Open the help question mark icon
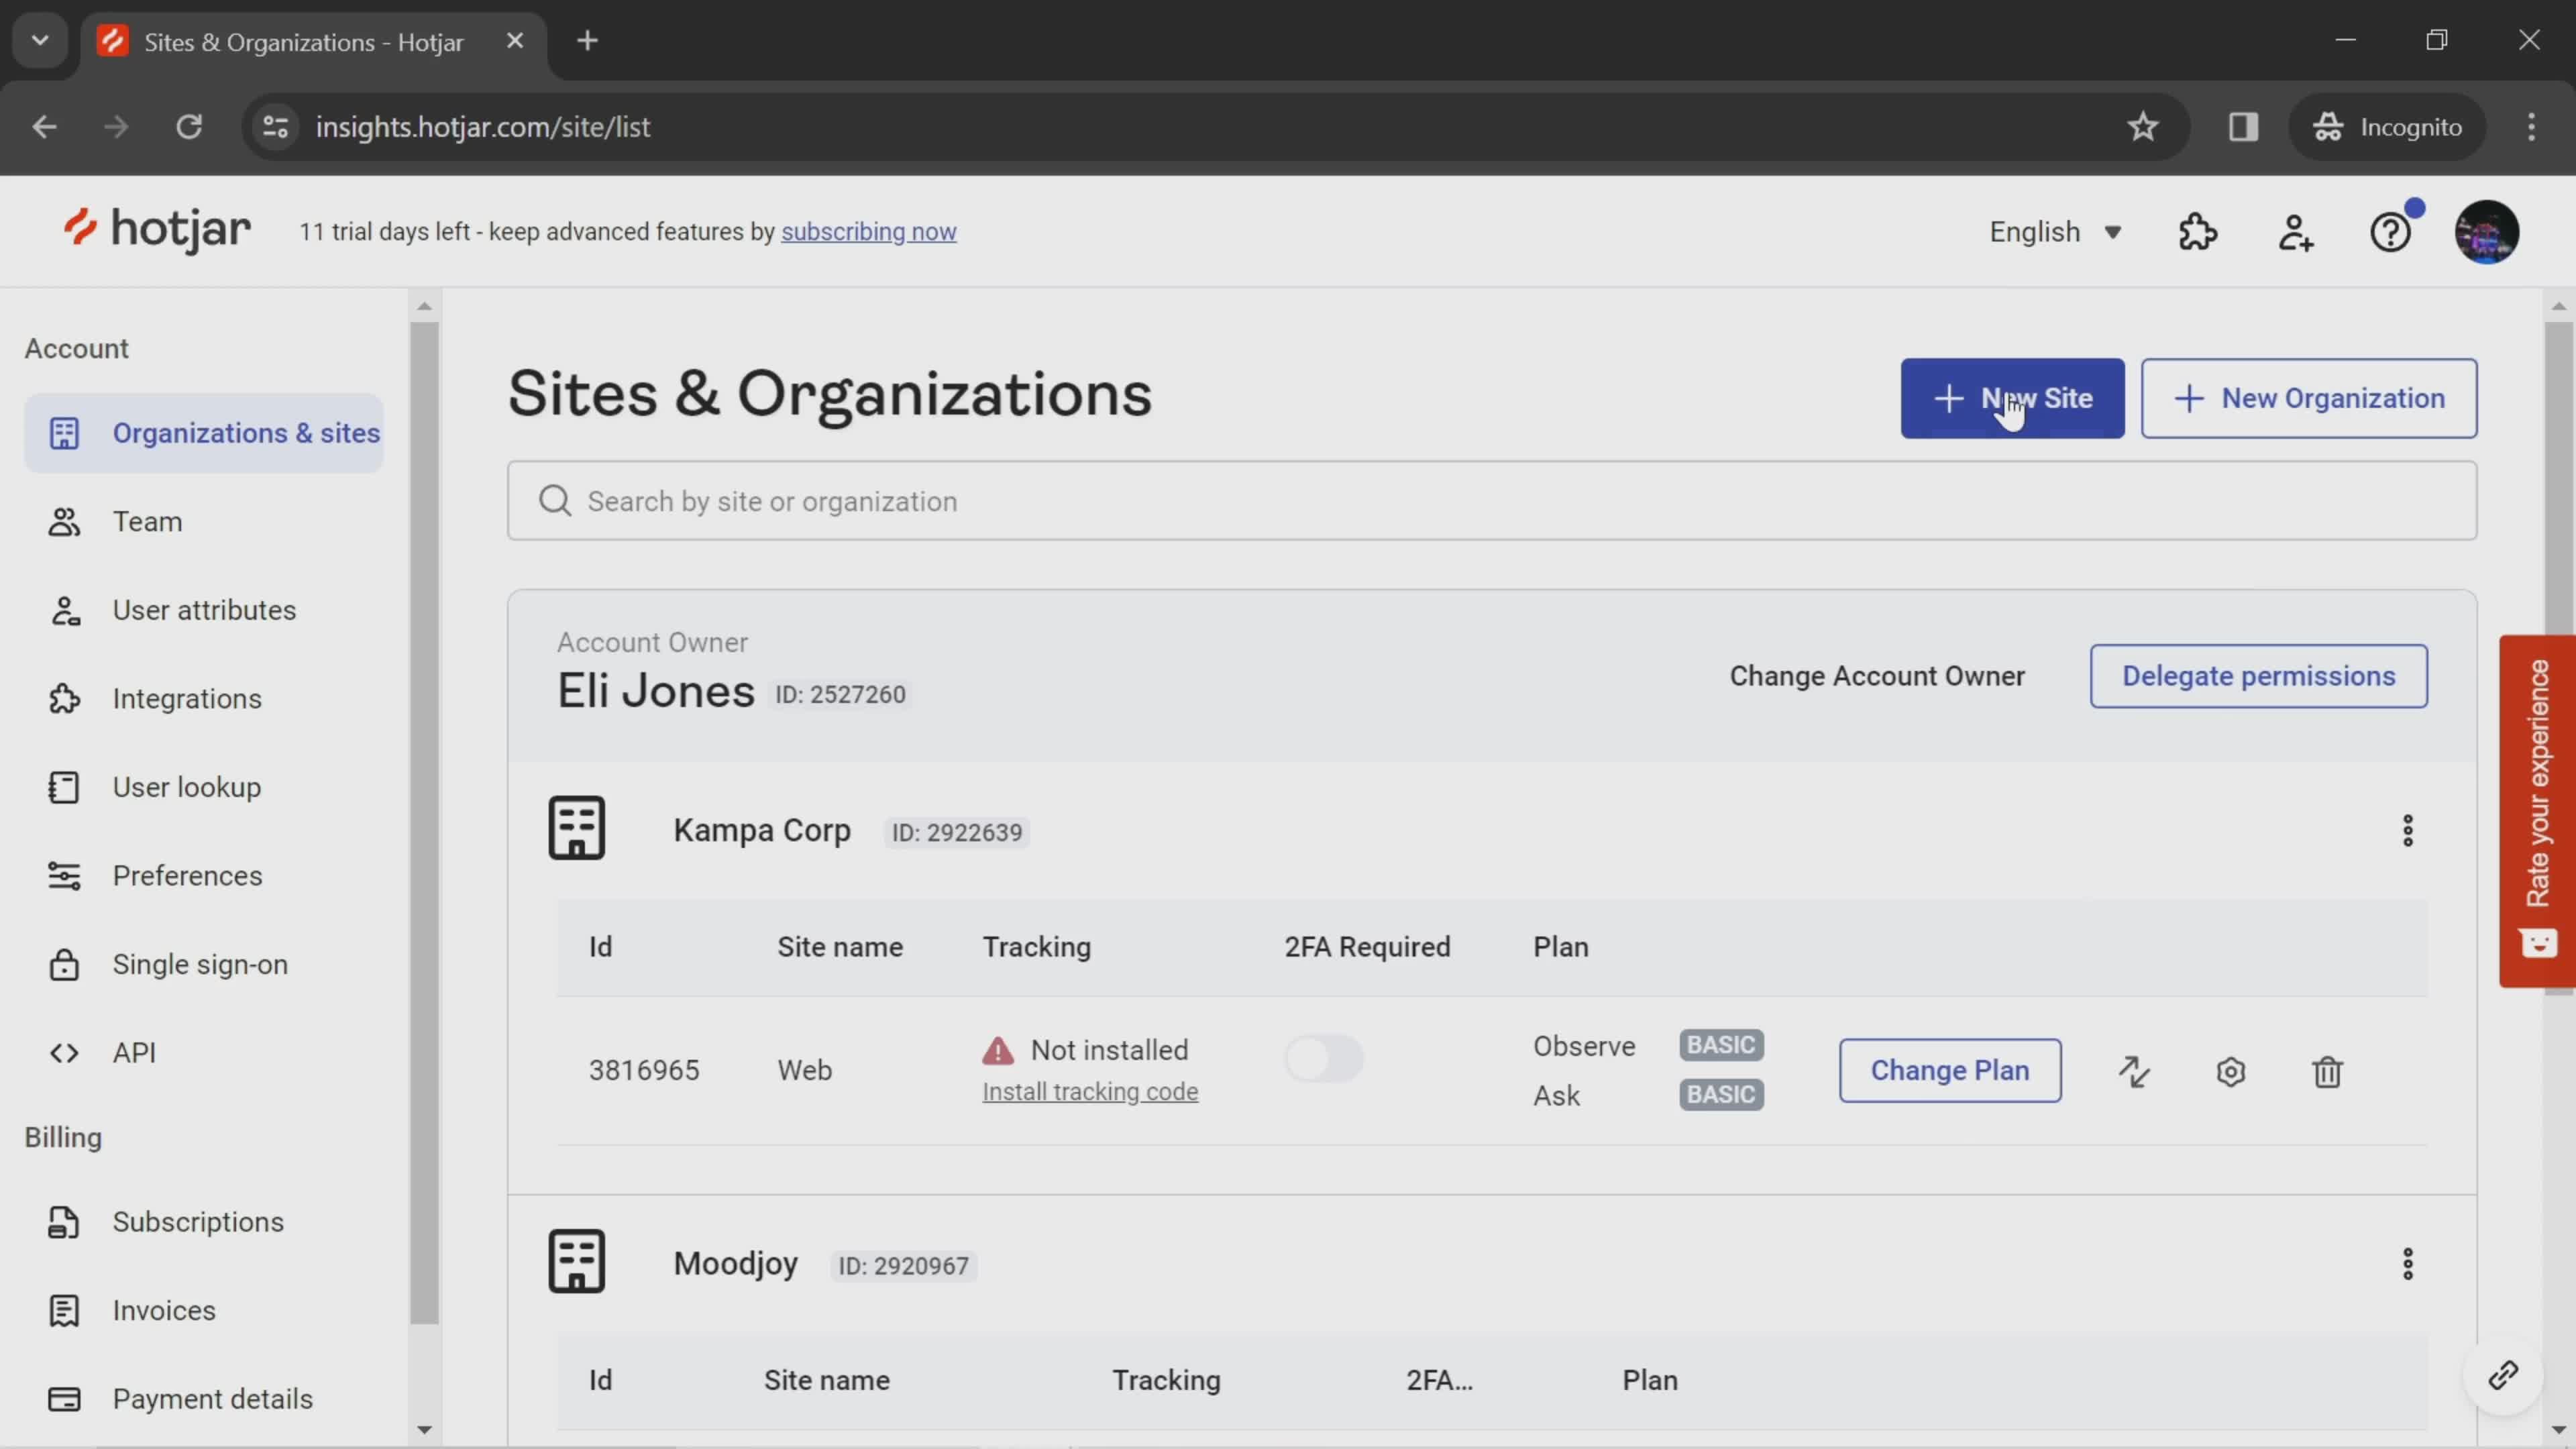Image resolution: width=2576 pixels, height=1449 pixels. pos(2391,232)
